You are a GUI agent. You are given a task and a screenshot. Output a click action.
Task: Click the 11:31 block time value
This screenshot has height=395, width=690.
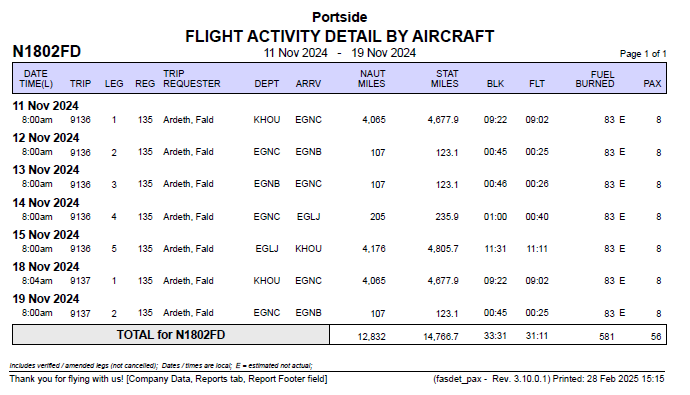(x=495, y=249)
